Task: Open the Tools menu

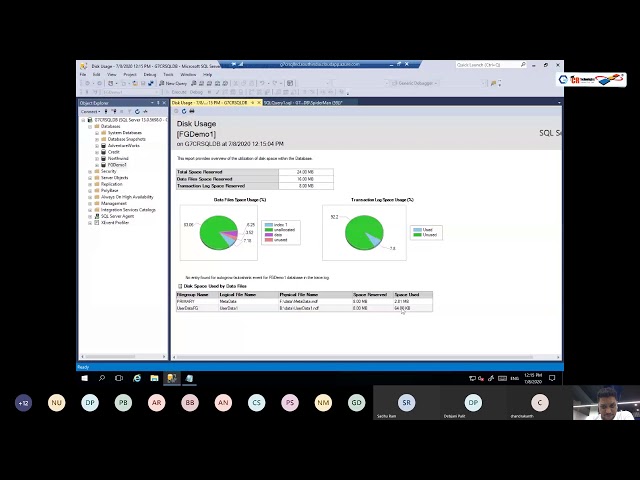Action: [x=168, y=75]
